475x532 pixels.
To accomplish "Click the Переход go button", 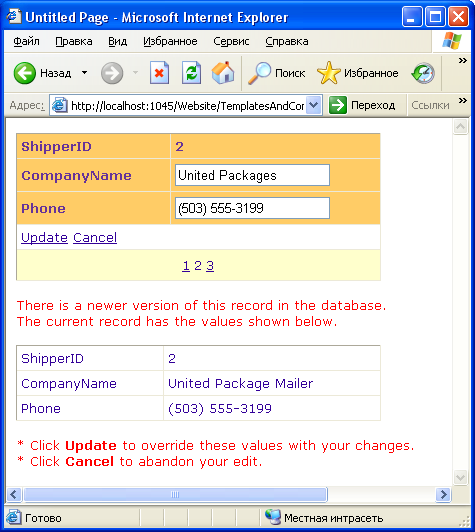I will 362,105.
